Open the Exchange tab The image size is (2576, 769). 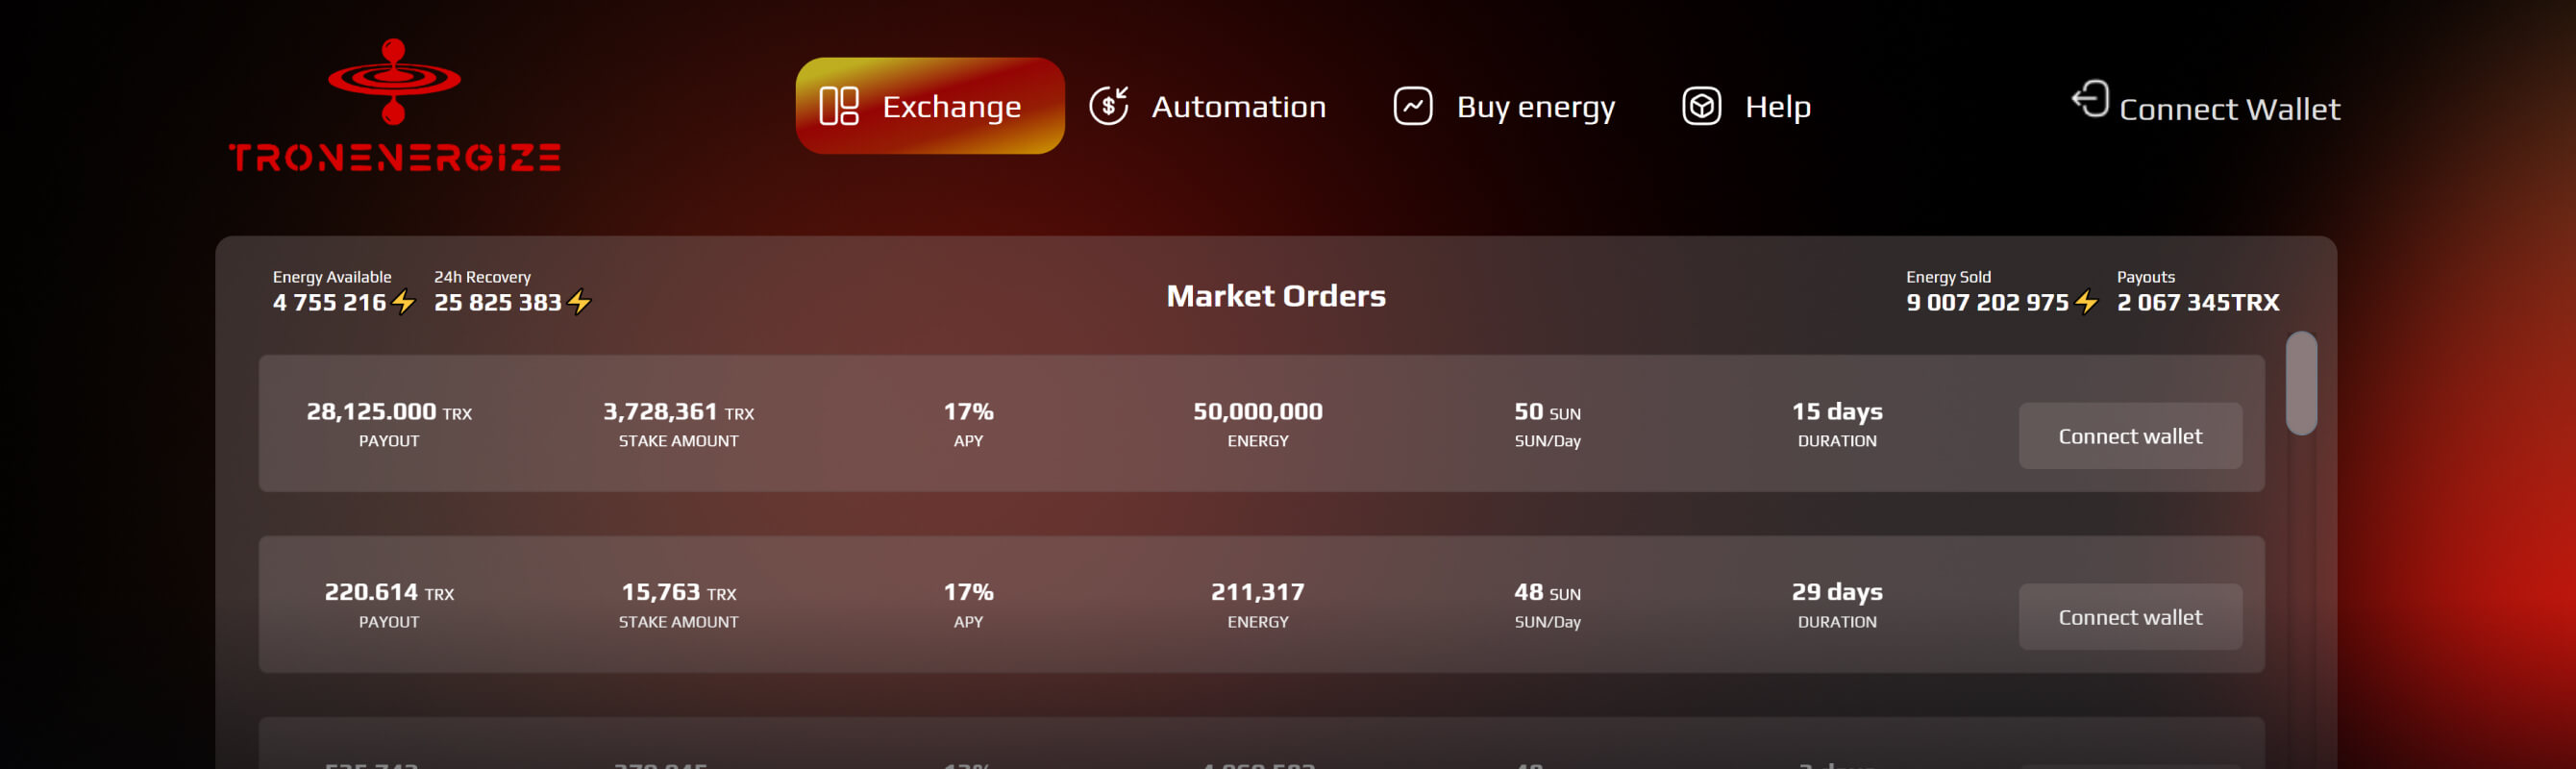[x=950, y=106]
